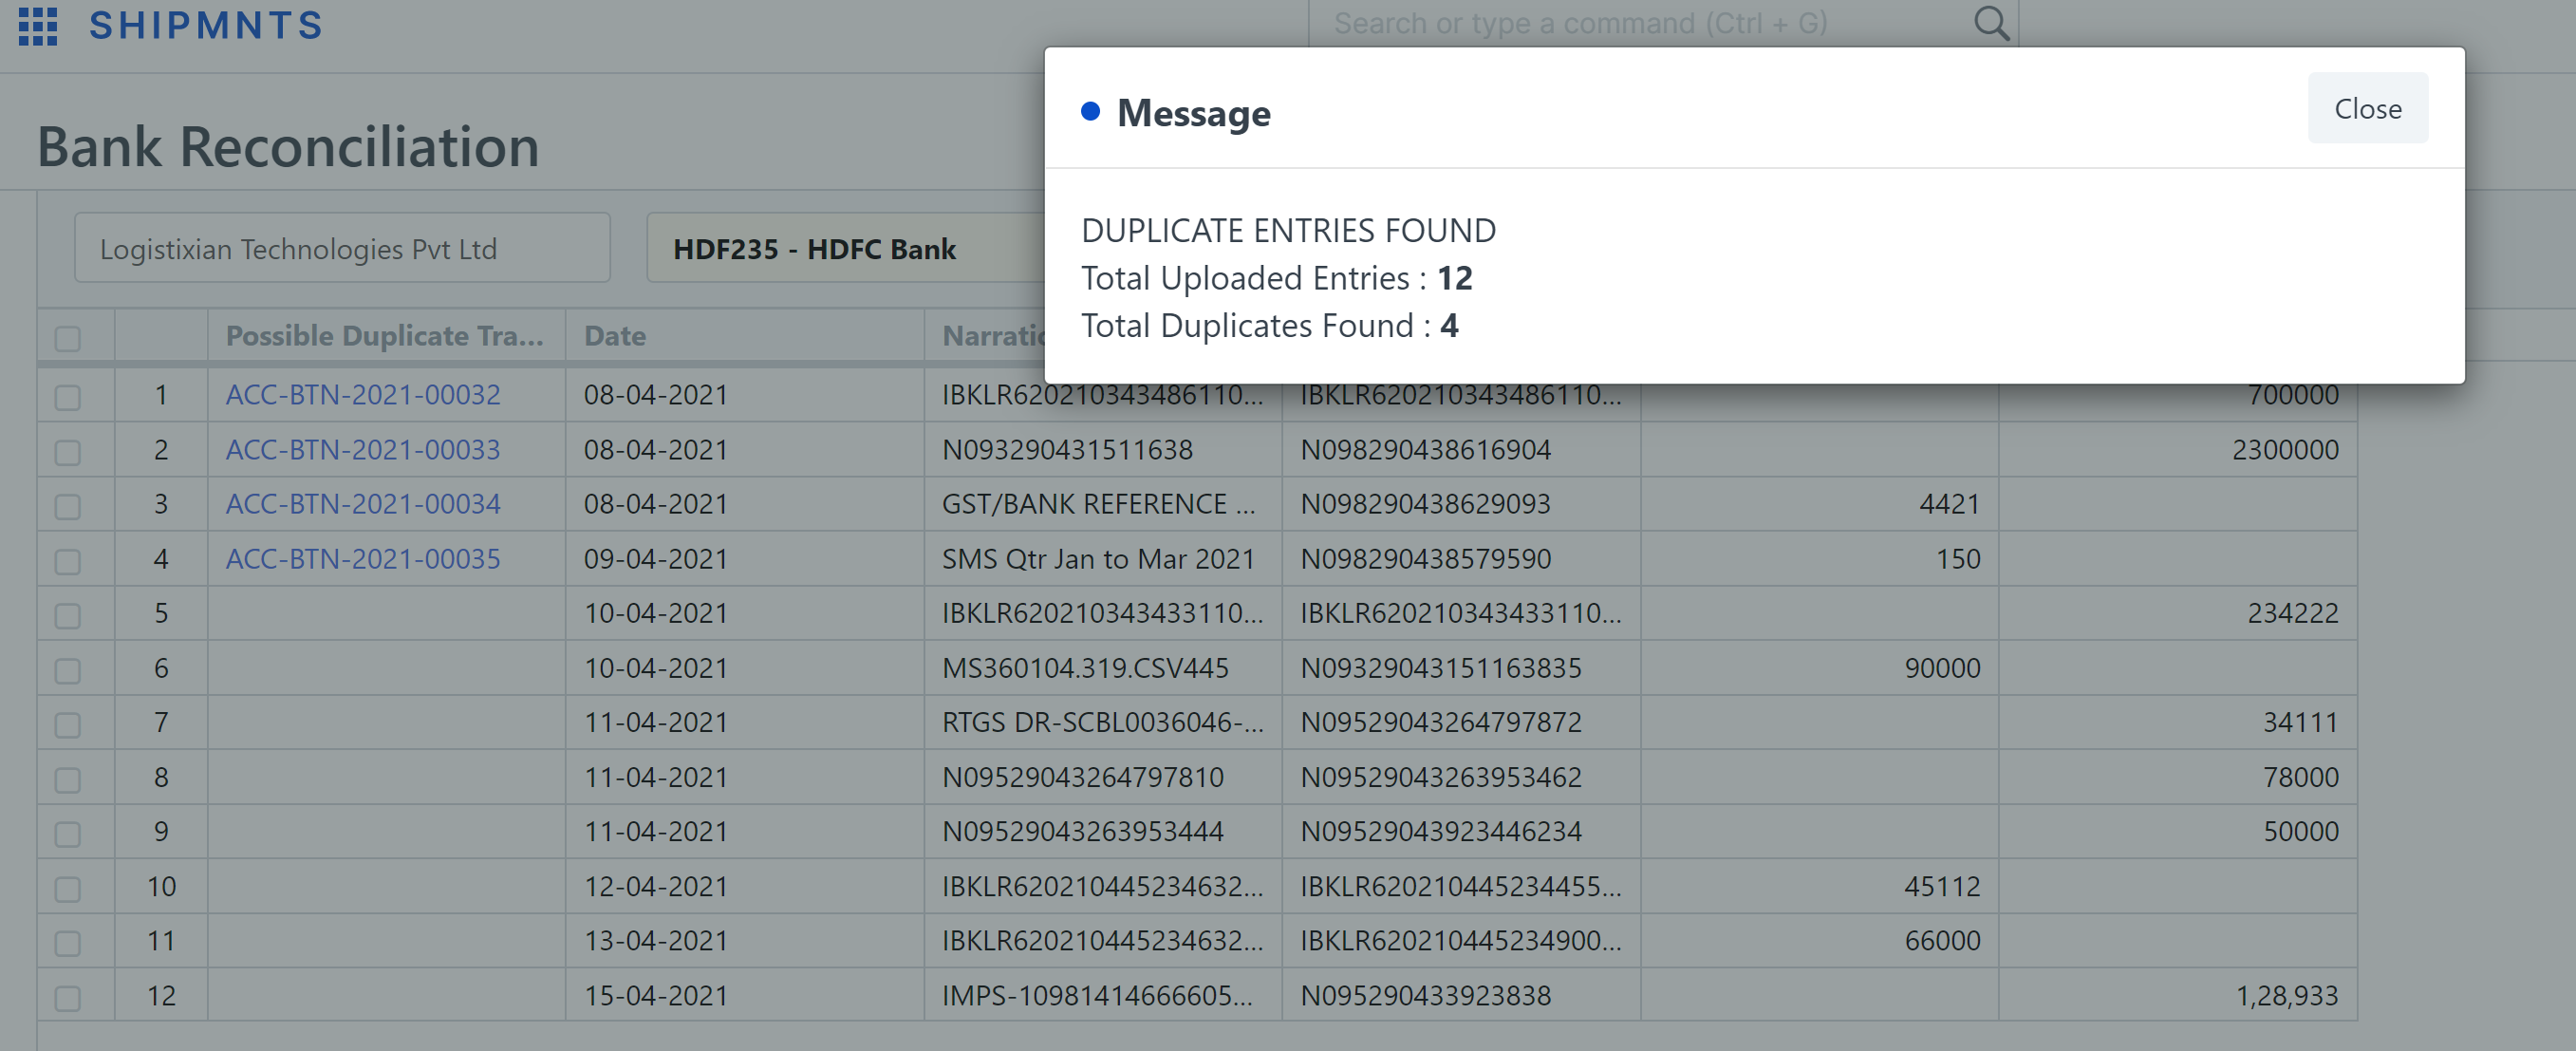Check the row 8 checkbox
2576x1051 pixels.
coord(68,779)
